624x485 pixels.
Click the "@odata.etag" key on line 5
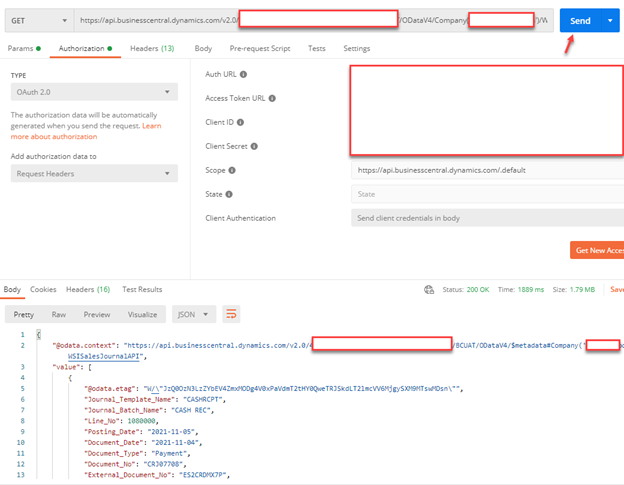pos(111,389)
